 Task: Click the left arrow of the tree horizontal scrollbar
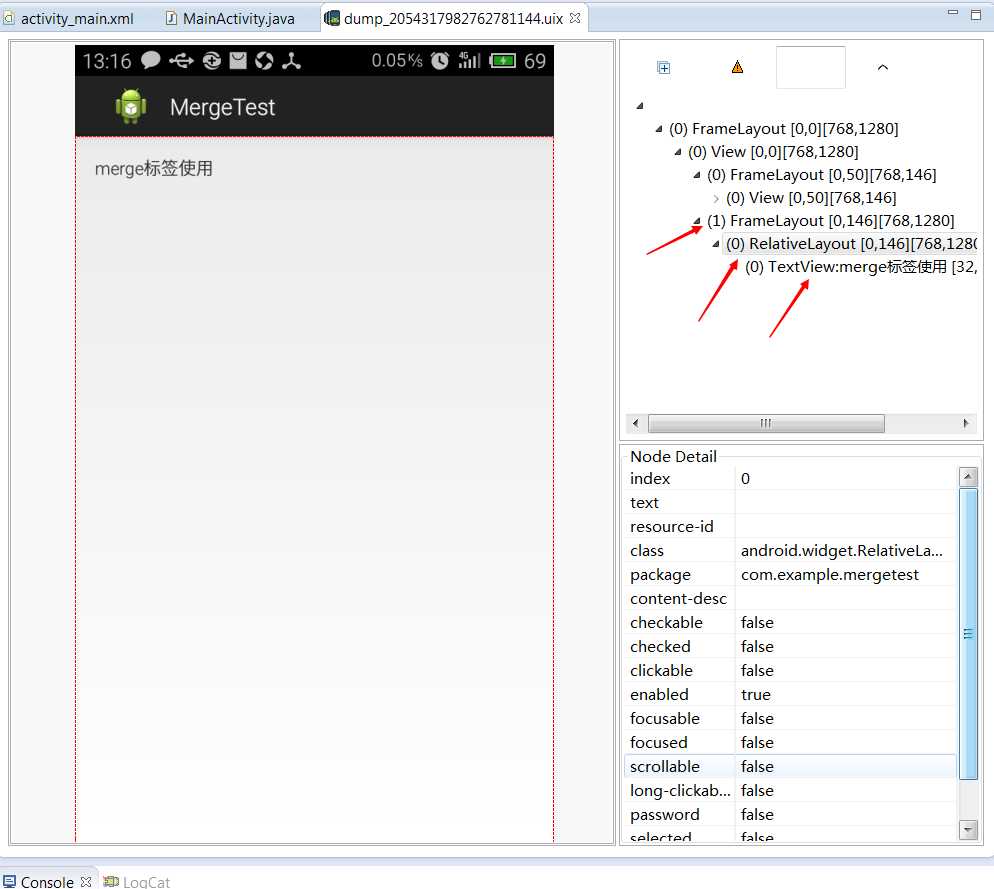click(636, 423)
